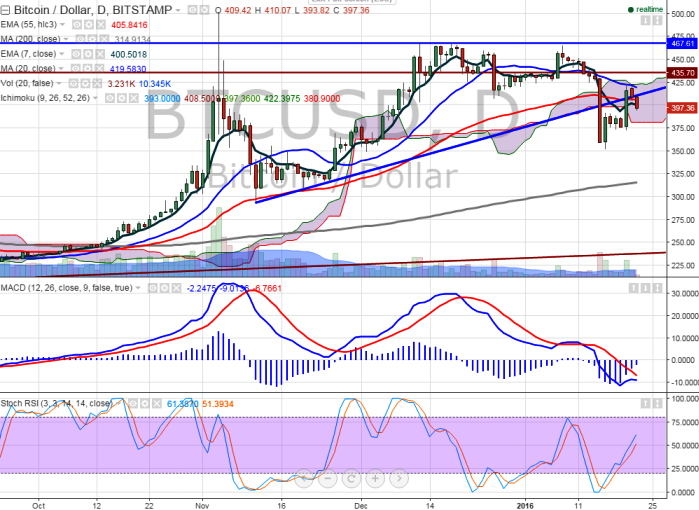699x510 pixels.
Task: Remove the MA (200, close) indicator
Action: (x=103, y=39)
